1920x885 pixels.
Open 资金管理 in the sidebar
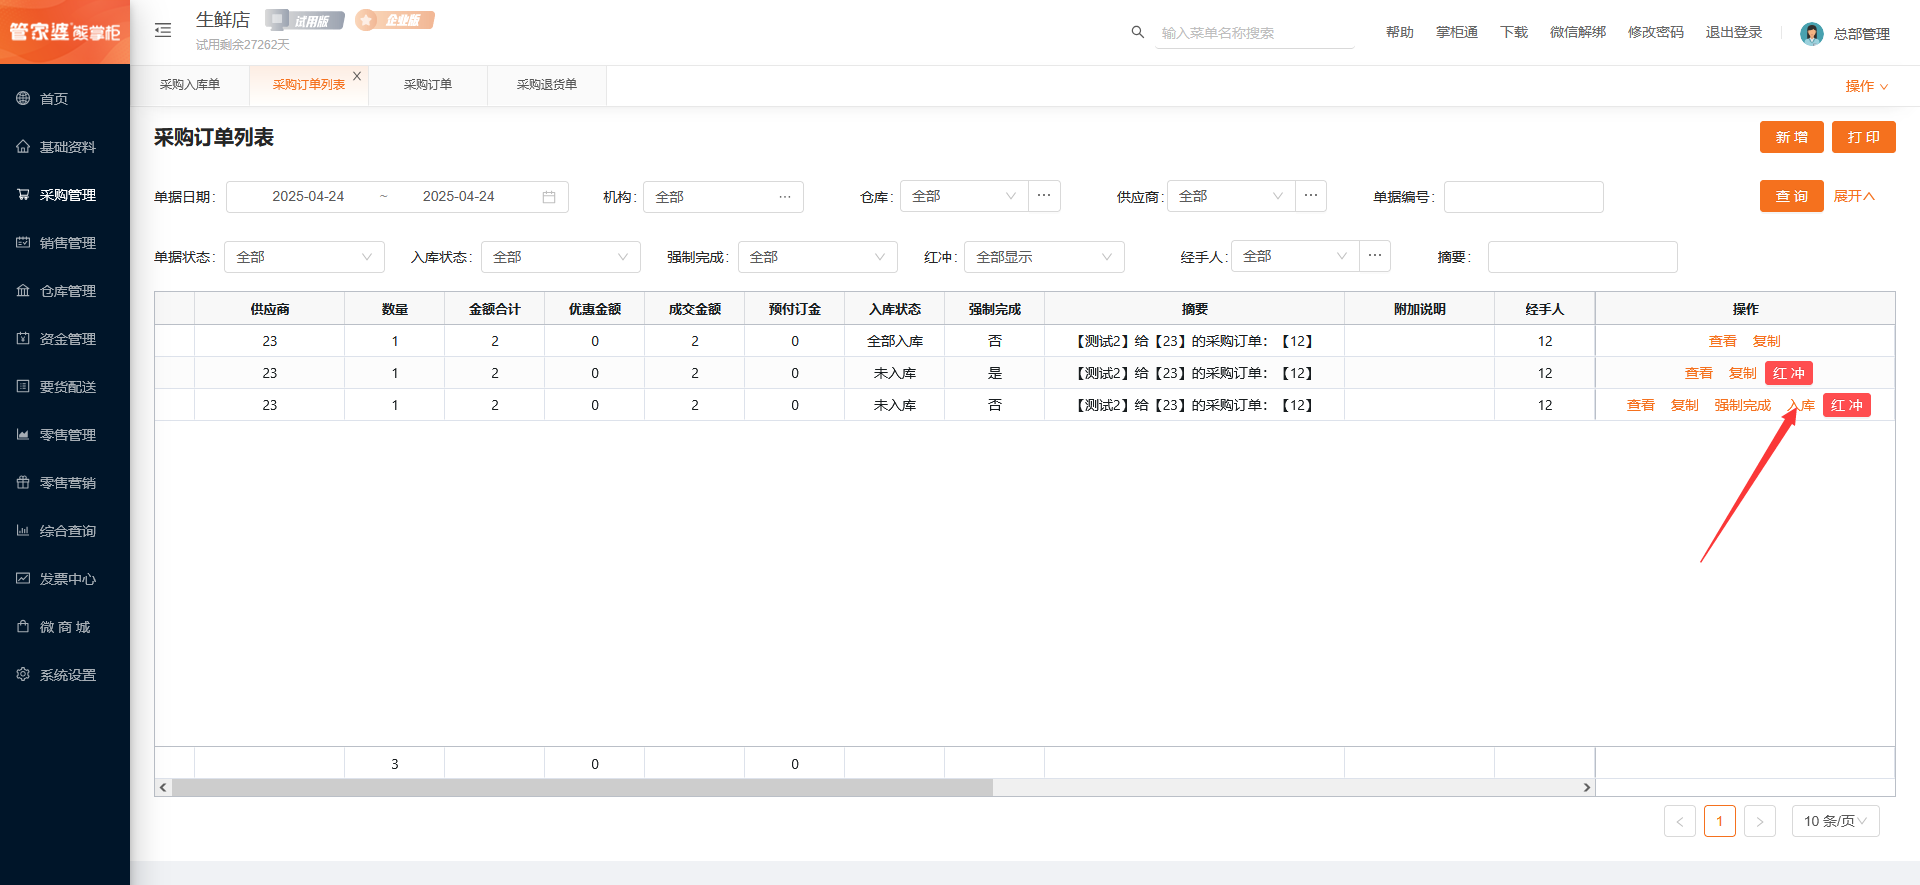65,339
